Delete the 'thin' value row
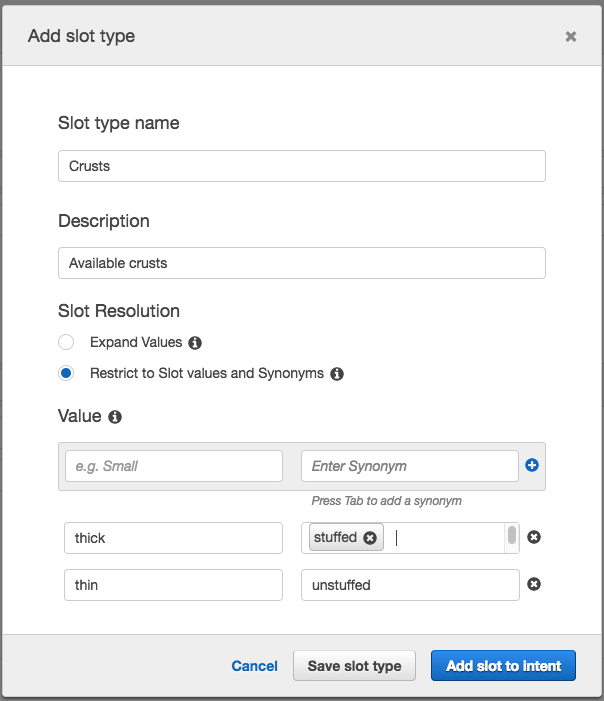Viewport: 604px width, 701px height. click(x=534, y=585)
